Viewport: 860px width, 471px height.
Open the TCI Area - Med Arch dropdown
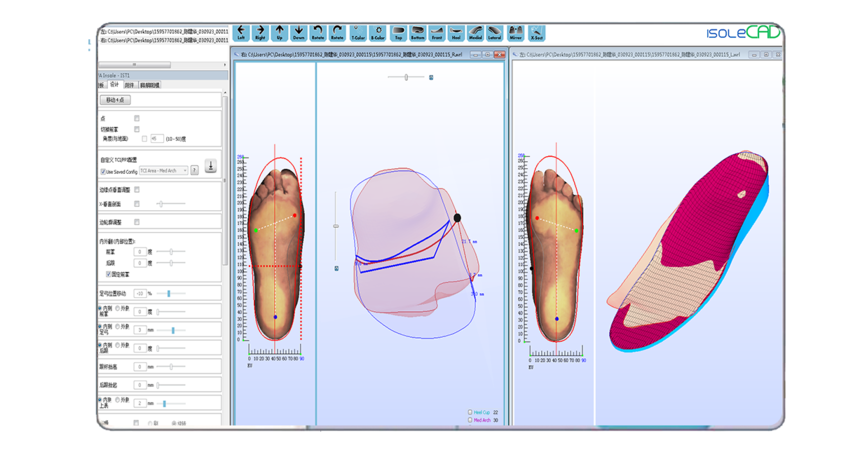[x=163, y=171]
